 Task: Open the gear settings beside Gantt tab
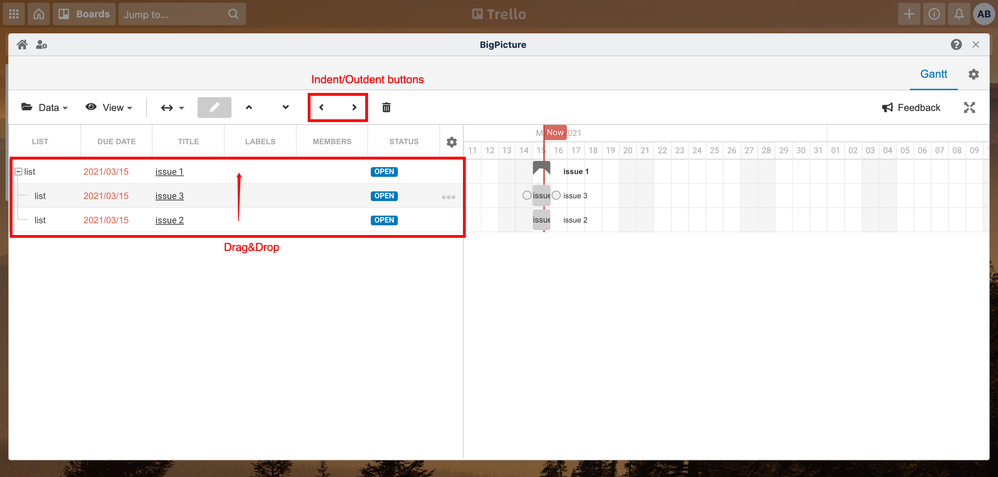tap(973, 75)
